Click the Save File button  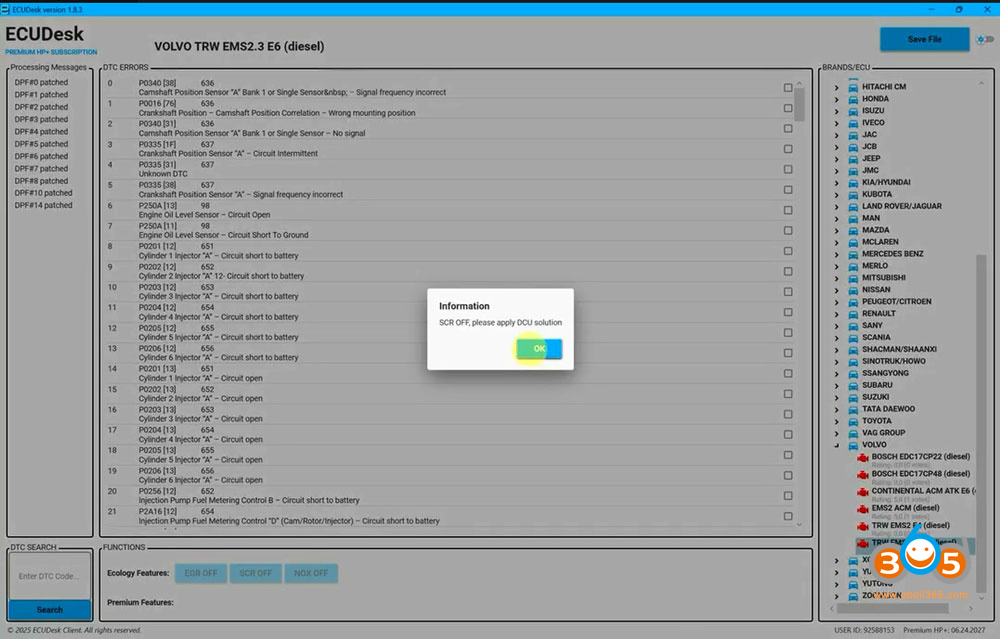tap(924, 39)
